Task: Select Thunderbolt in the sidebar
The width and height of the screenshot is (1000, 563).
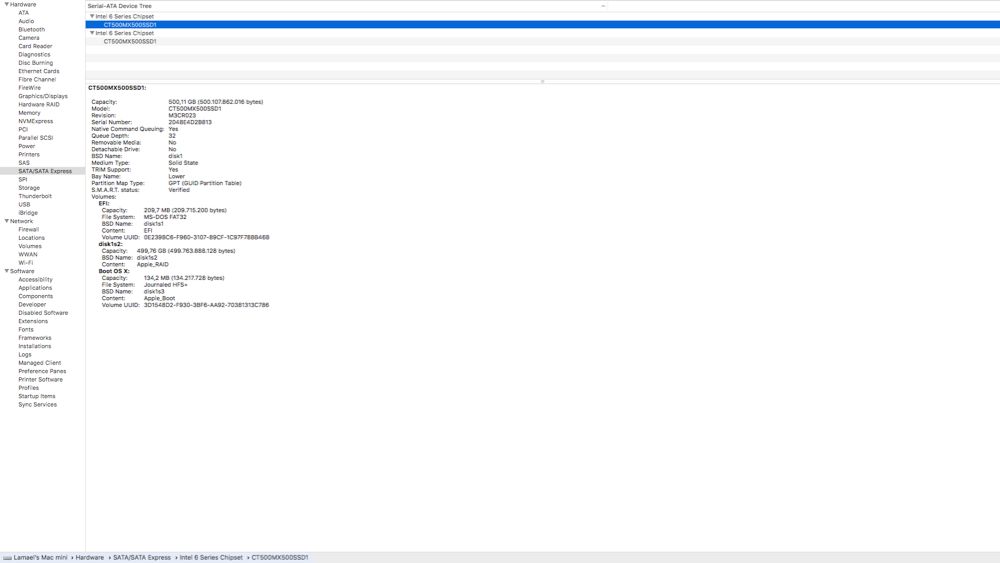Action: point(35,196)
